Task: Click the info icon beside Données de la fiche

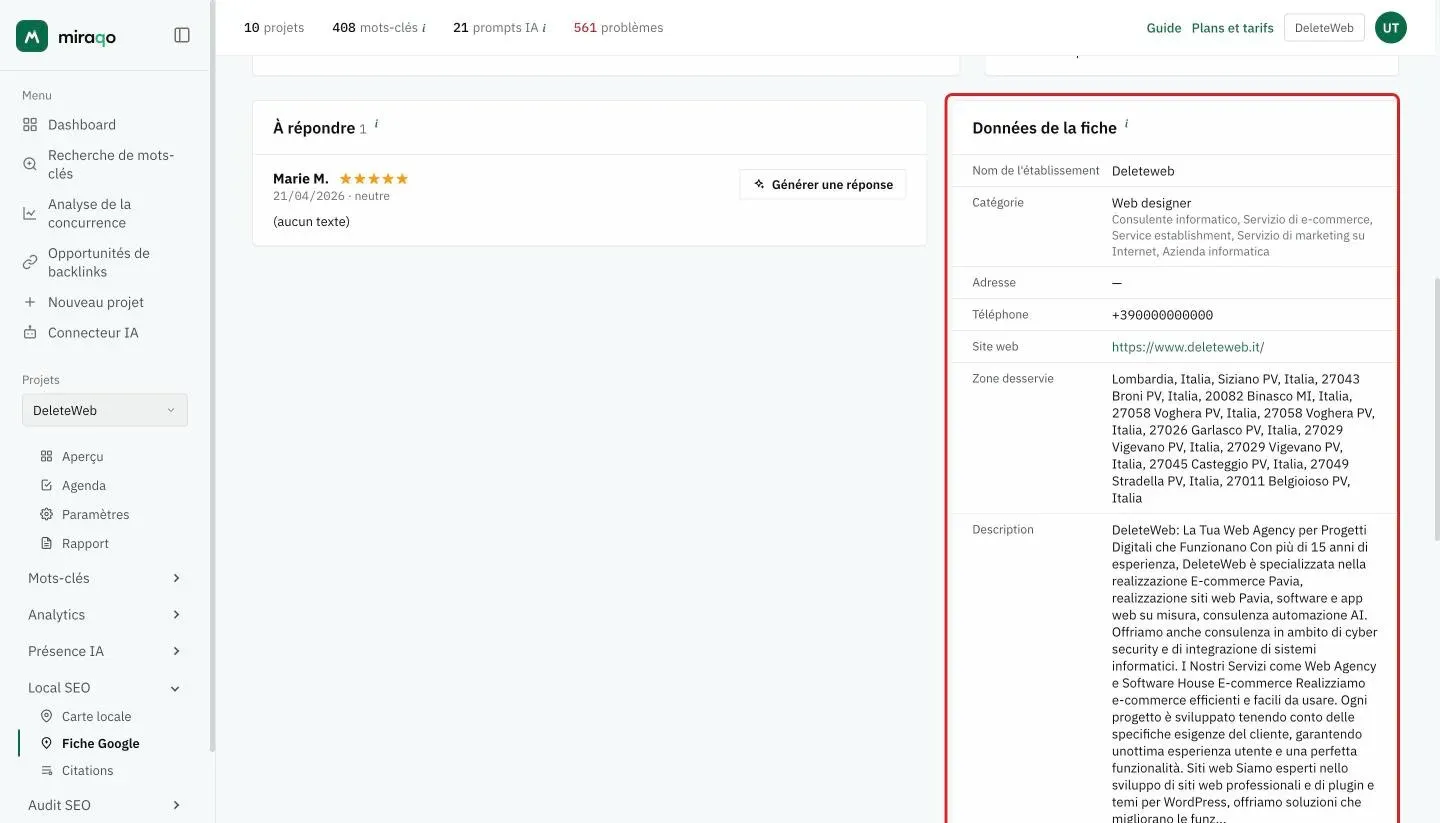Action: click(1126, 124)
